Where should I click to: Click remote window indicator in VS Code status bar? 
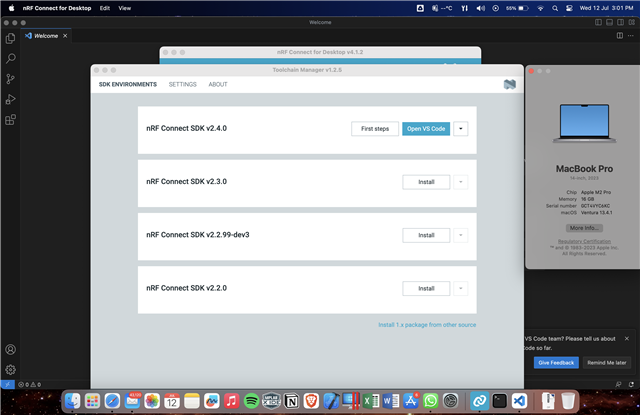7,384
